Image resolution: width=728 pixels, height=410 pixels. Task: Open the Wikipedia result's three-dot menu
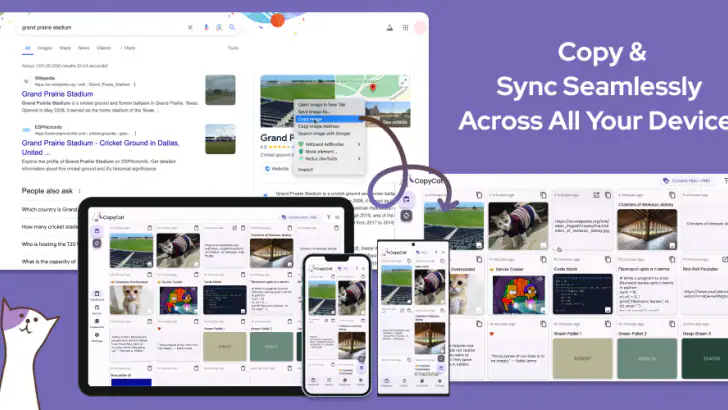(x=135, y=85)
